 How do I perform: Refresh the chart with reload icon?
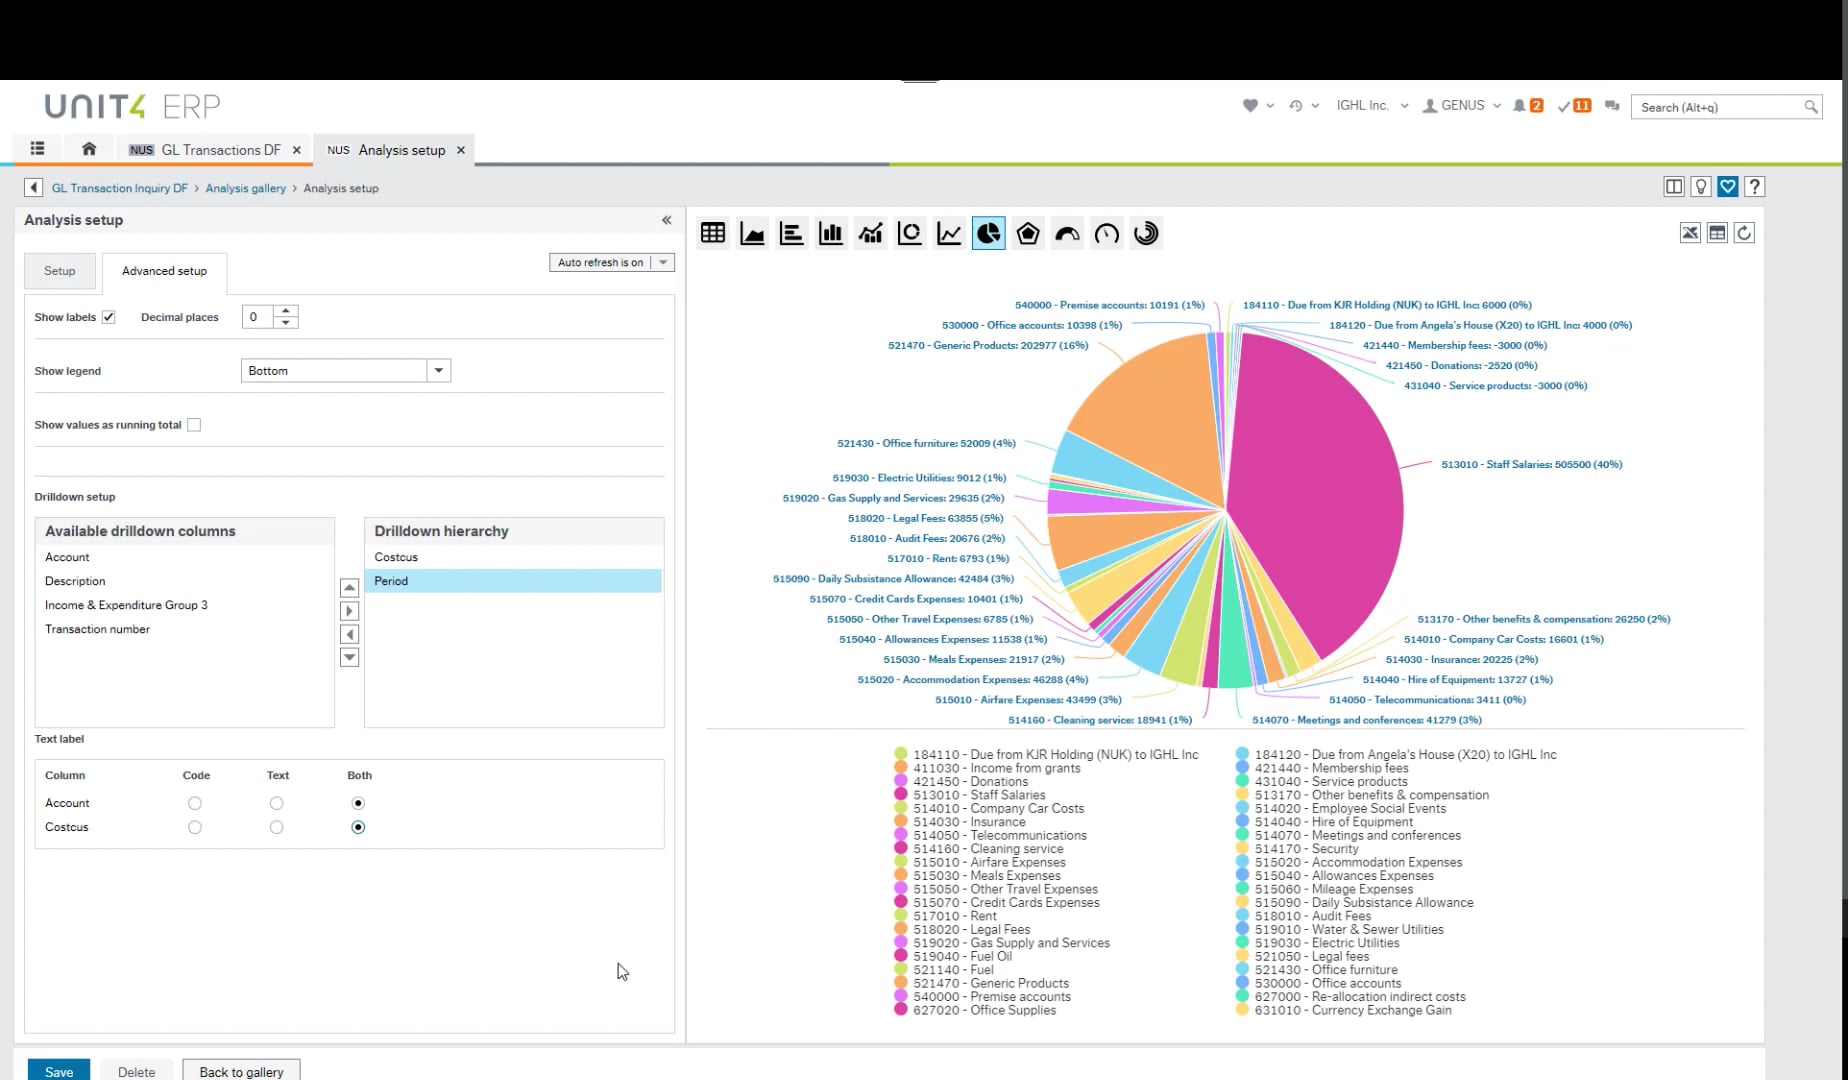[1744, 233]
